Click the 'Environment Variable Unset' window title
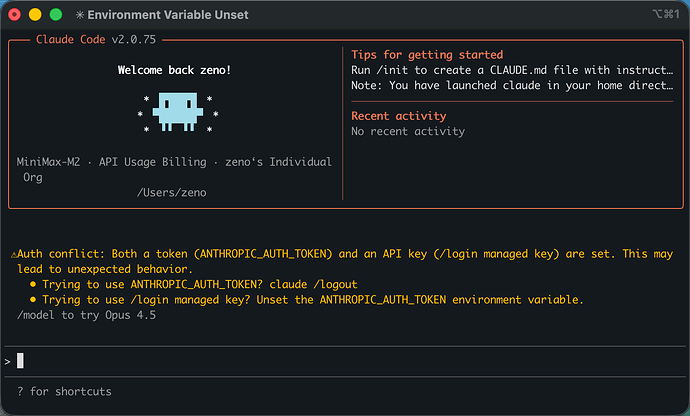 click(168, 15)
